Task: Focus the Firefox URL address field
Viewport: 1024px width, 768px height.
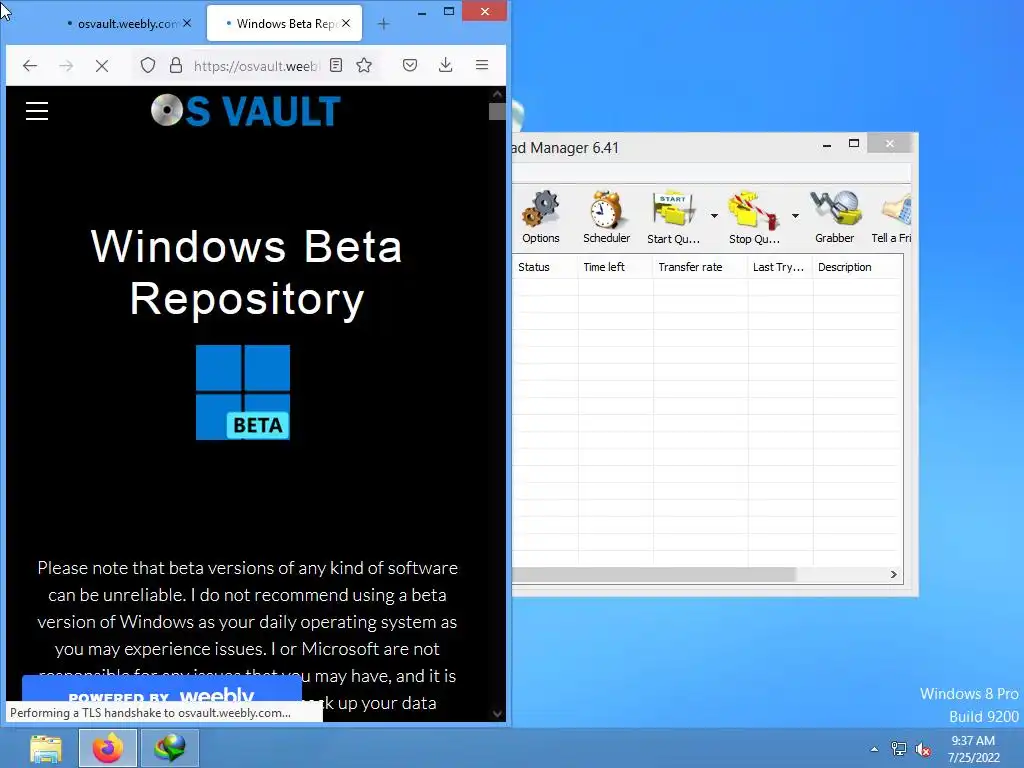Action: point(256,65)
